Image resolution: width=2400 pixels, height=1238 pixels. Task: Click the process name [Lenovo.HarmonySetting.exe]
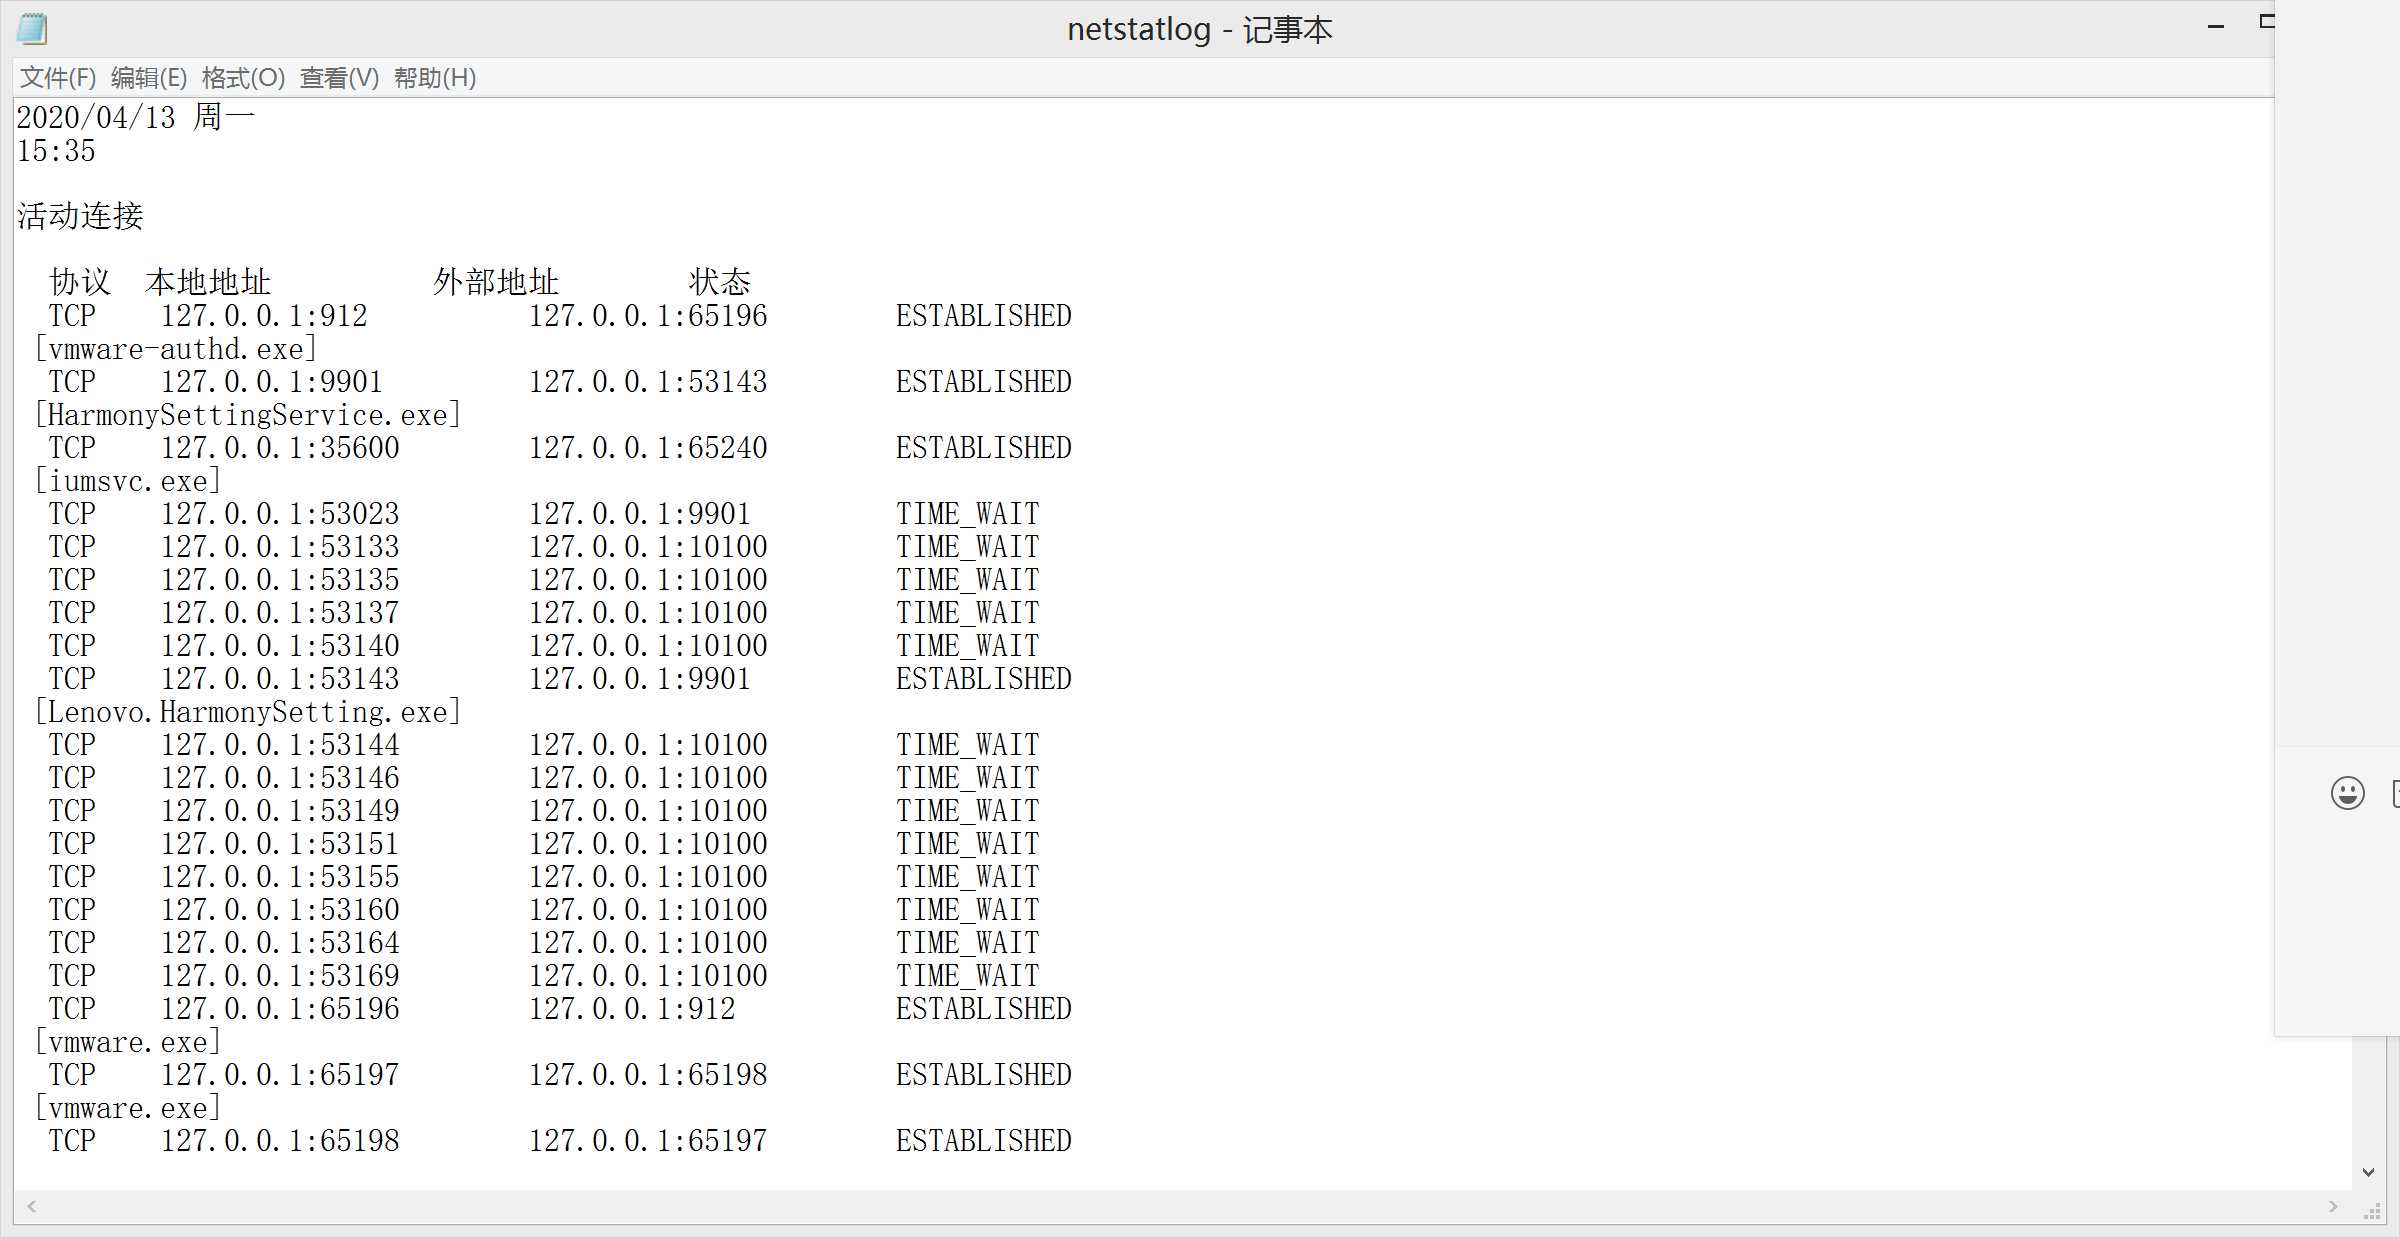coord(248,712)
